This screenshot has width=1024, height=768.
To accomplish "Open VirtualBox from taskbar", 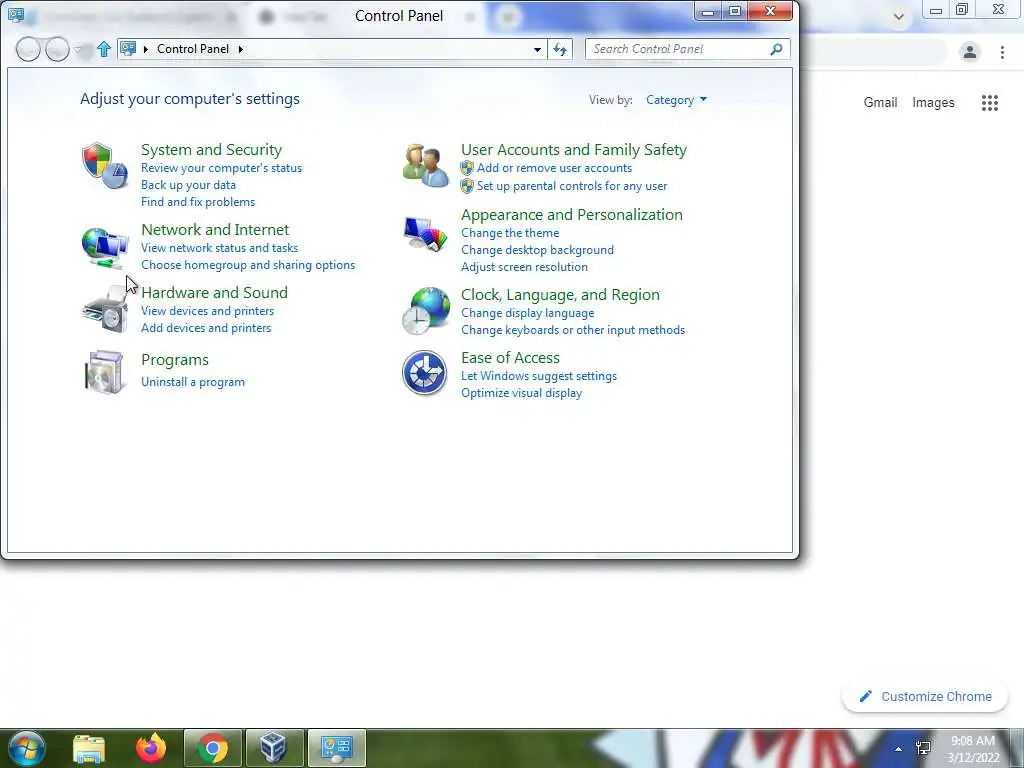I will point(274,748).
